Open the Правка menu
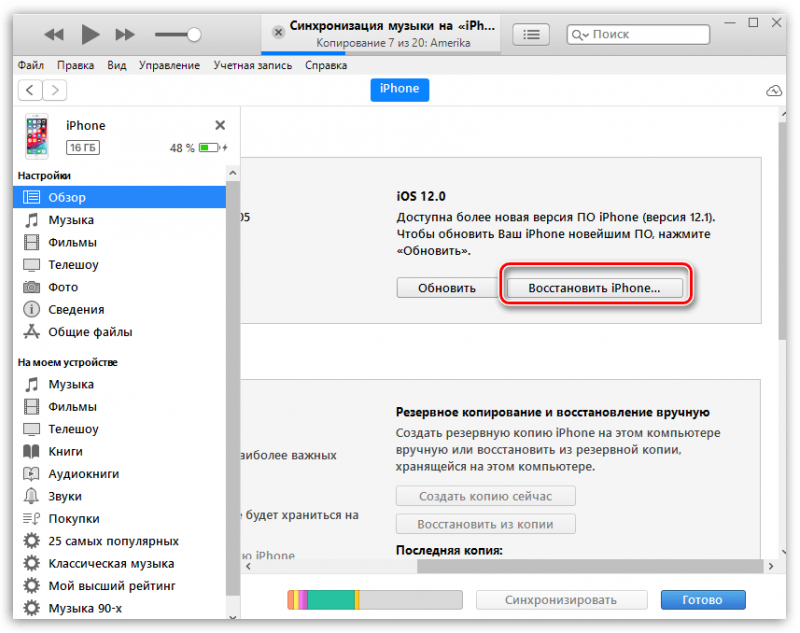Viewport: 800px width, 633px height. pyautogui.click(x=76, y=65)
